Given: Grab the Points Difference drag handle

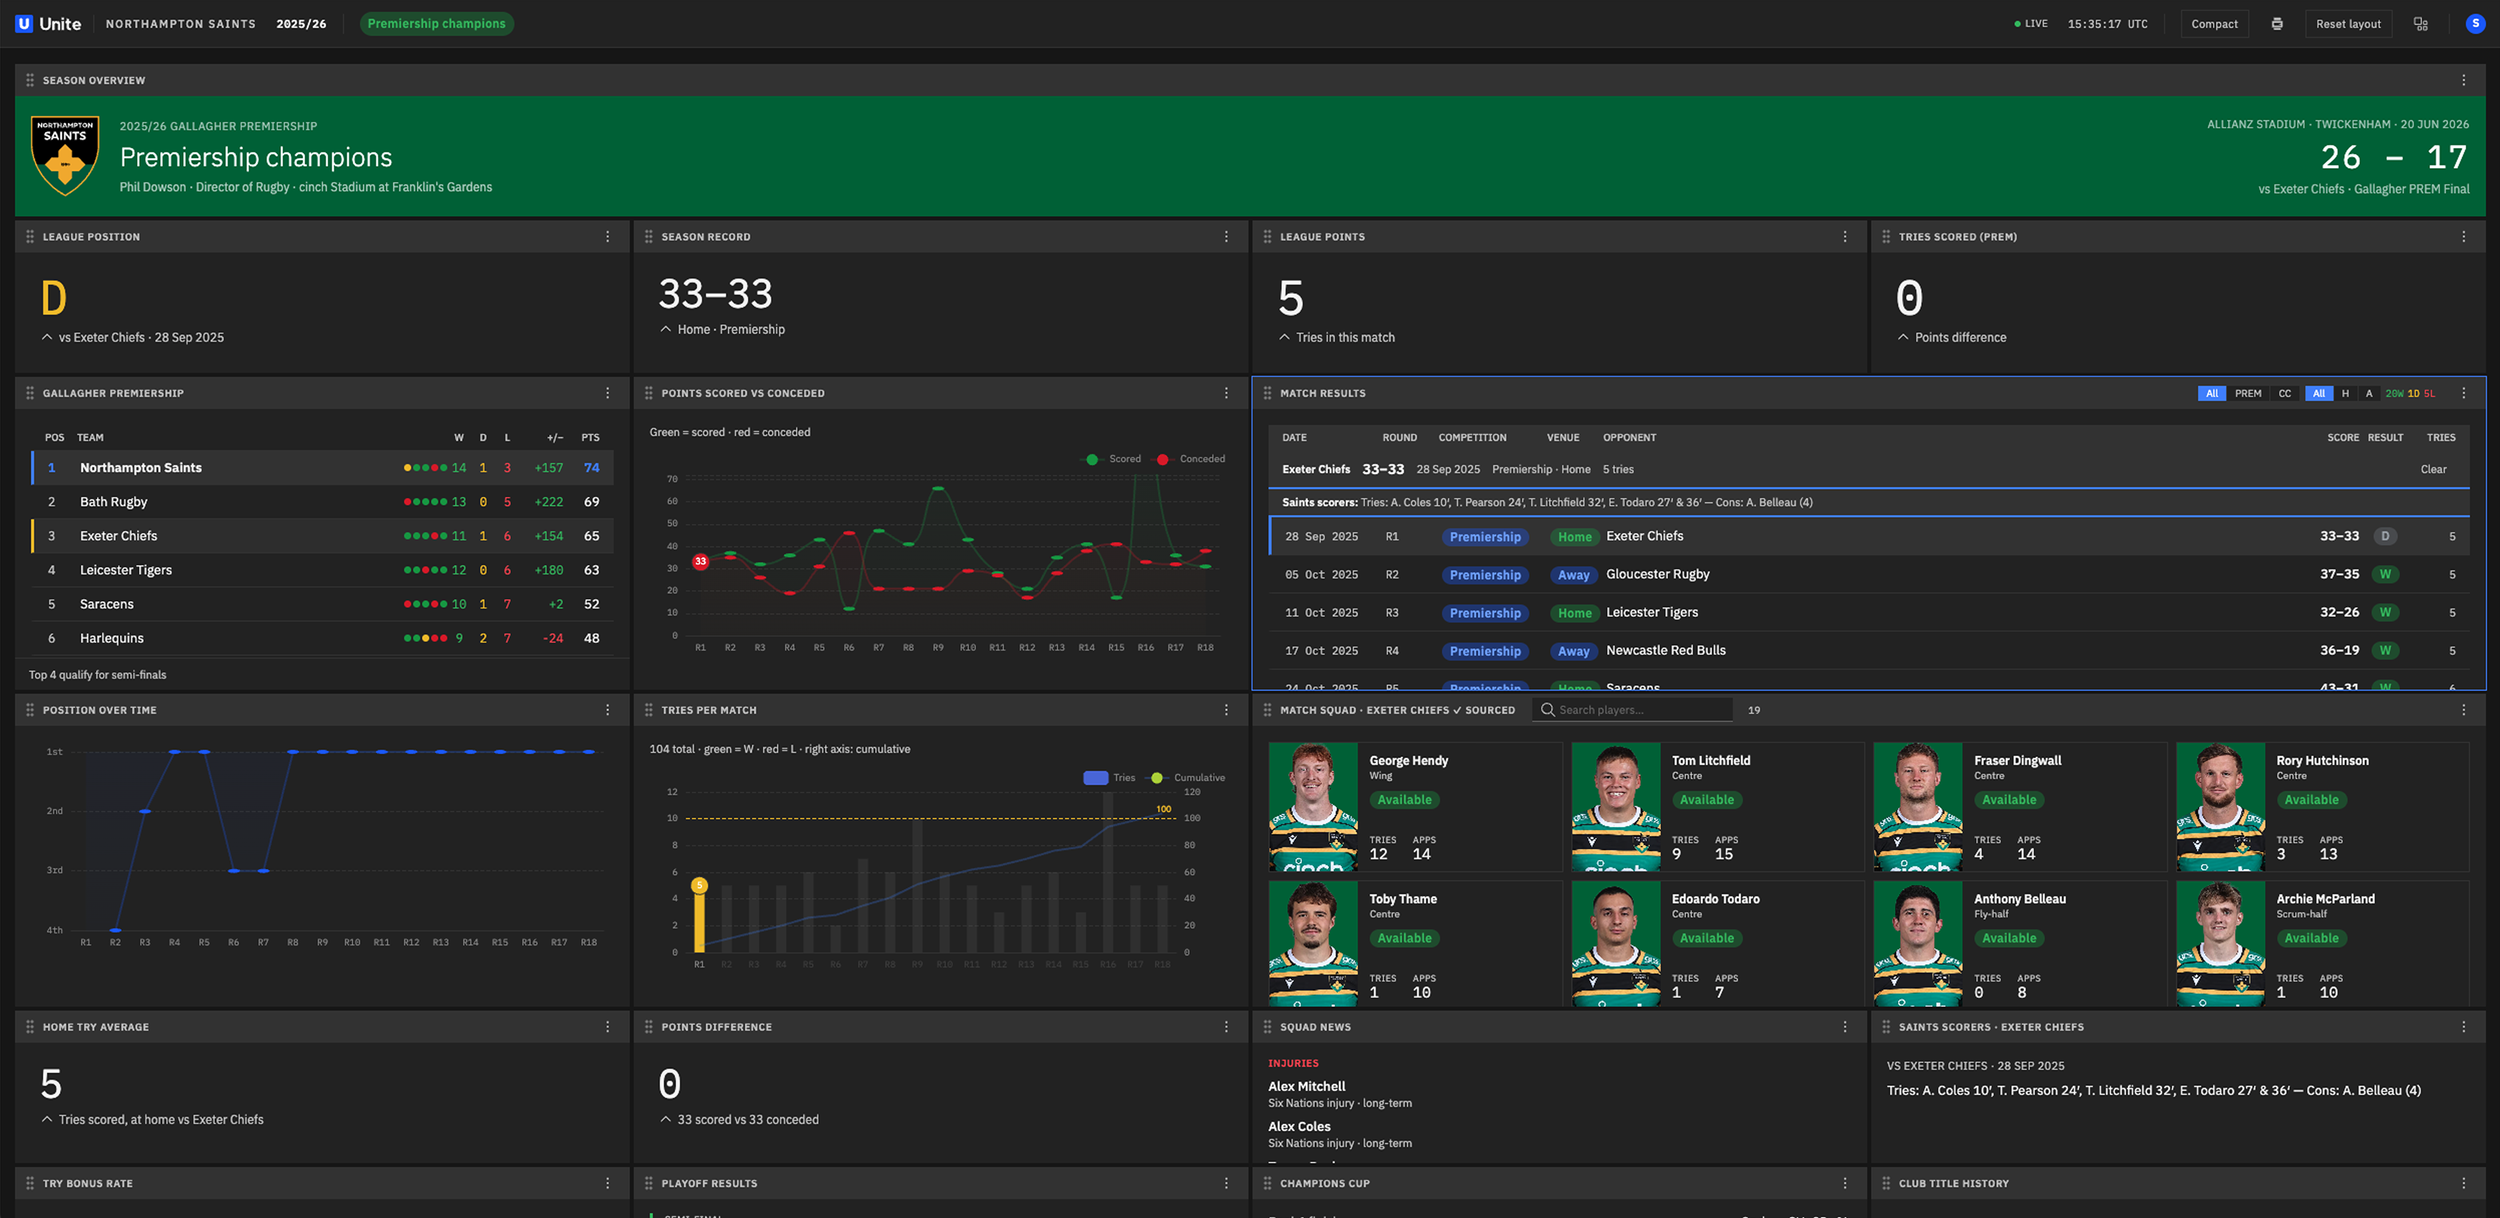Looking at the screenshot, I should [649, 1027].
